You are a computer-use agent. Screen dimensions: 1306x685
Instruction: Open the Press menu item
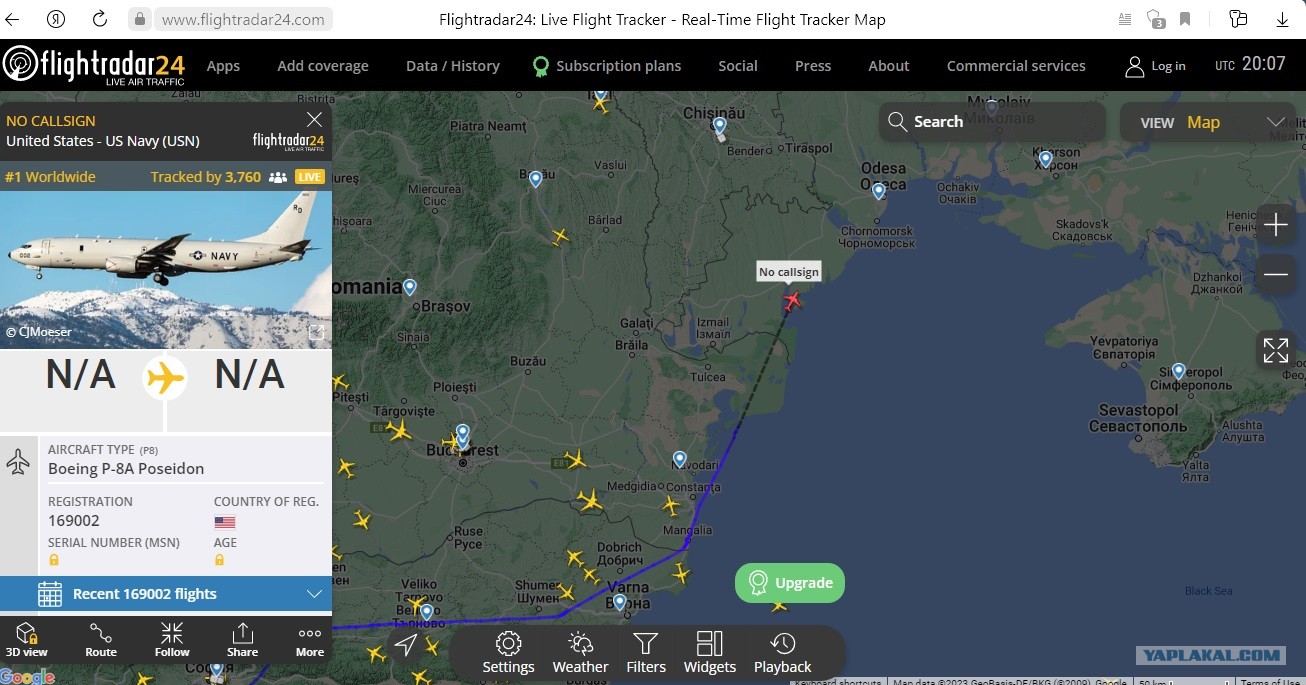[x=813, y=66]
